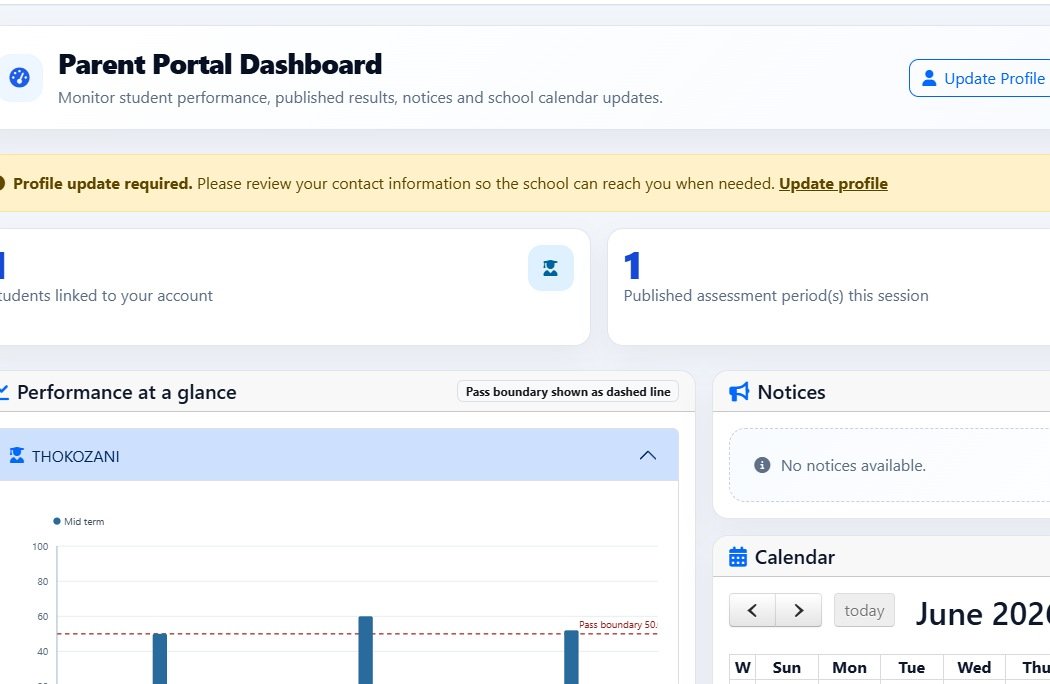
Task: Click the Profile update required warning text
Action: point(102,184)
